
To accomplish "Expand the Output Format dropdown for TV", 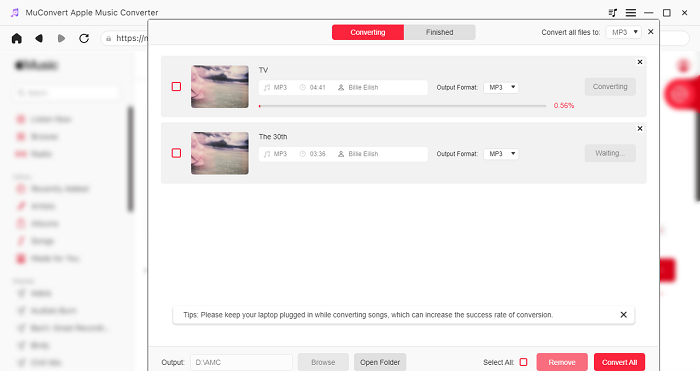I will click(x=501, y=88).
